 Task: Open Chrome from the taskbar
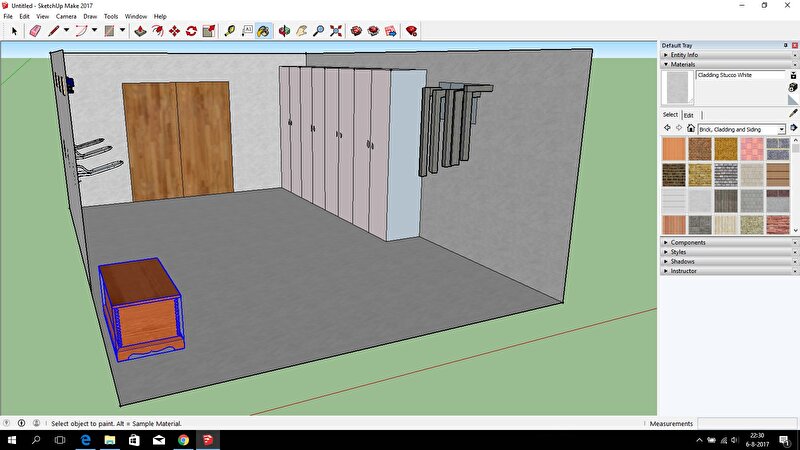coord(183,440)
